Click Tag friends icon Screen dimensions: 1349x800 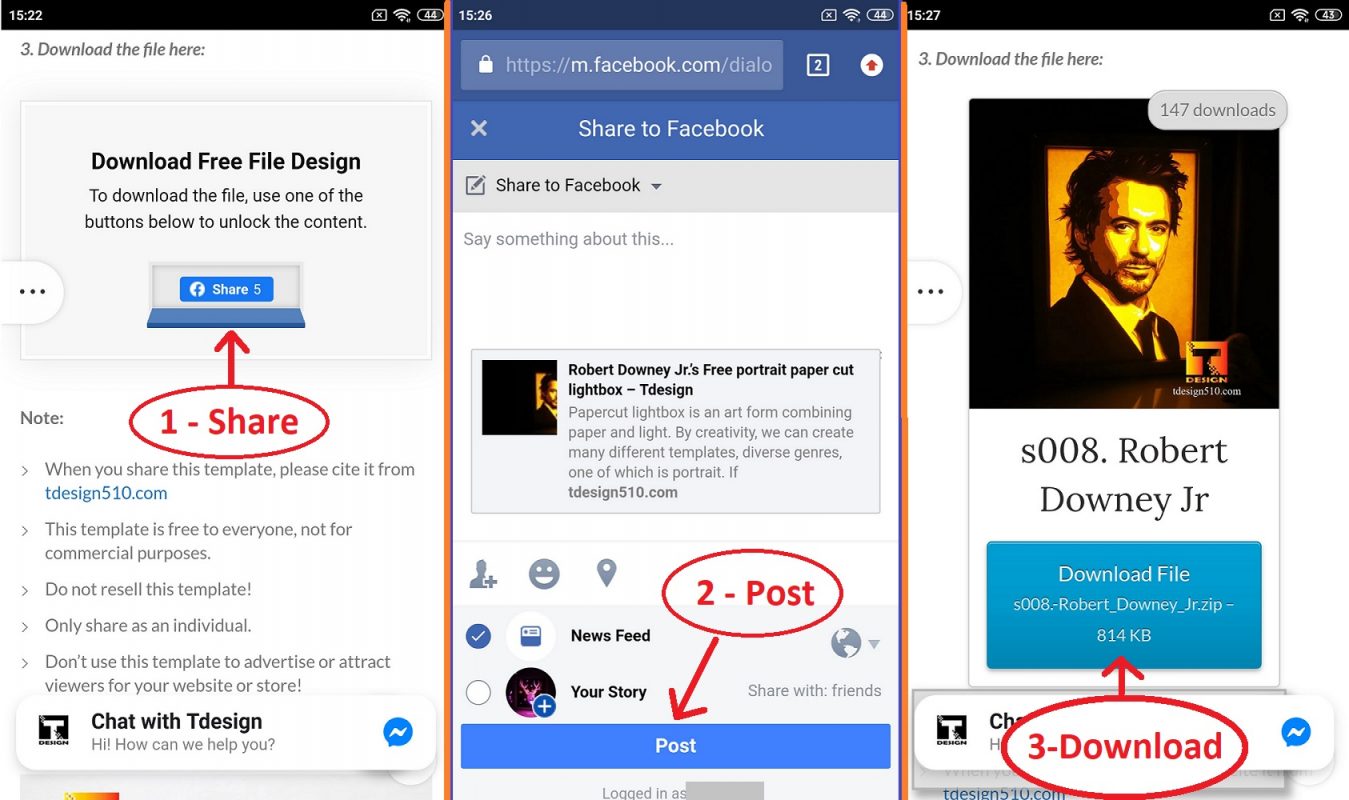point(483,574)
